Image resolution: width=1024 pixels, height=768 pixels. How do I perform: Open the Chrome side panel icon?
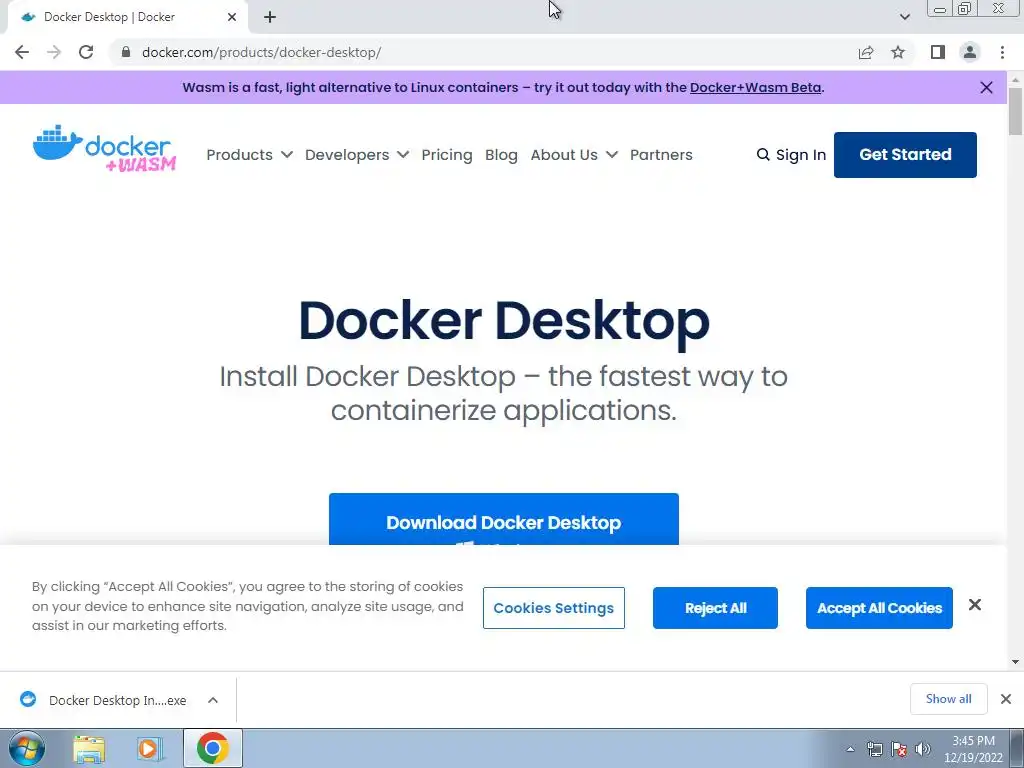938,52
